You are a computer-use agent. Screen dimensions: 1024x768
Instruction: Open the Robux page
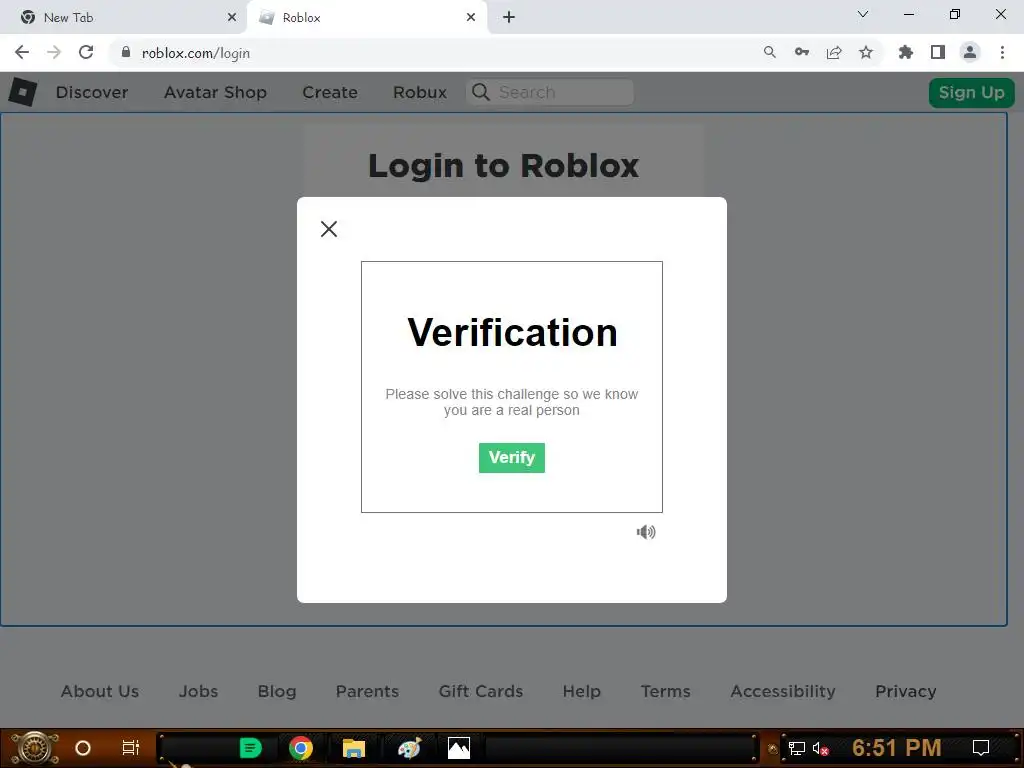[420, 92]
